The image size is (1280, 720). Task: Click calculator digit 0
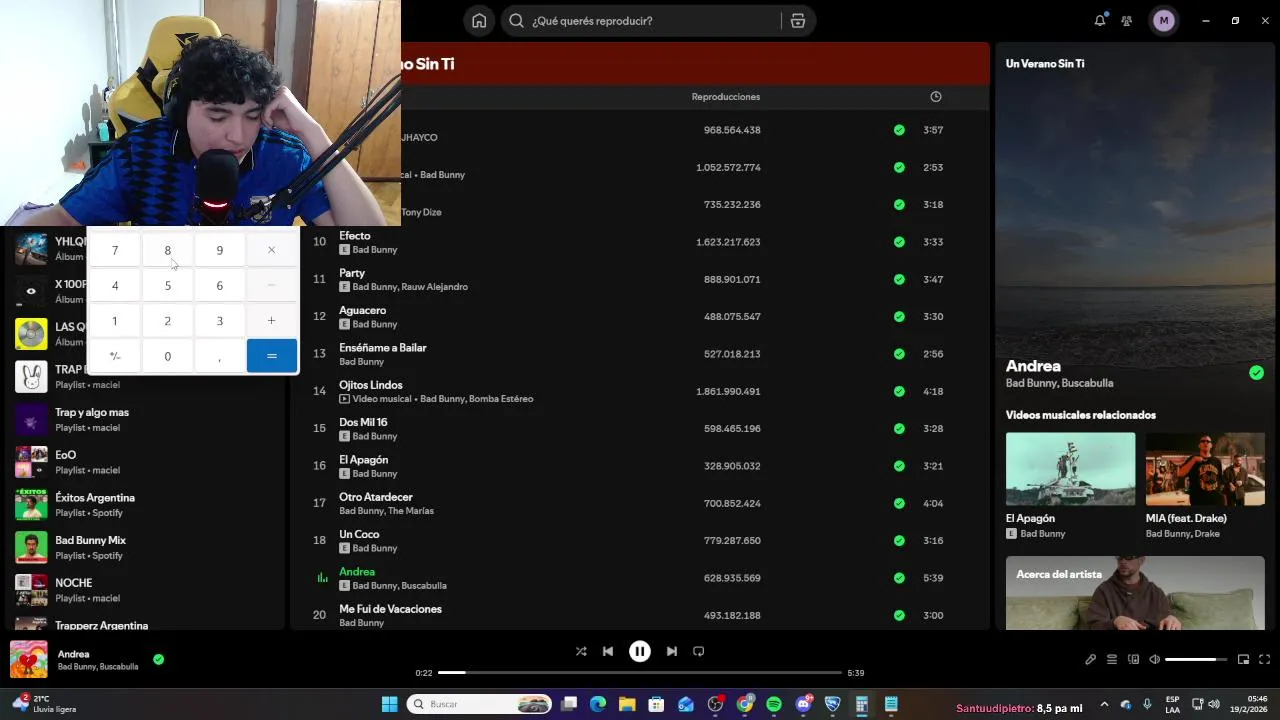tap(167, 356)
